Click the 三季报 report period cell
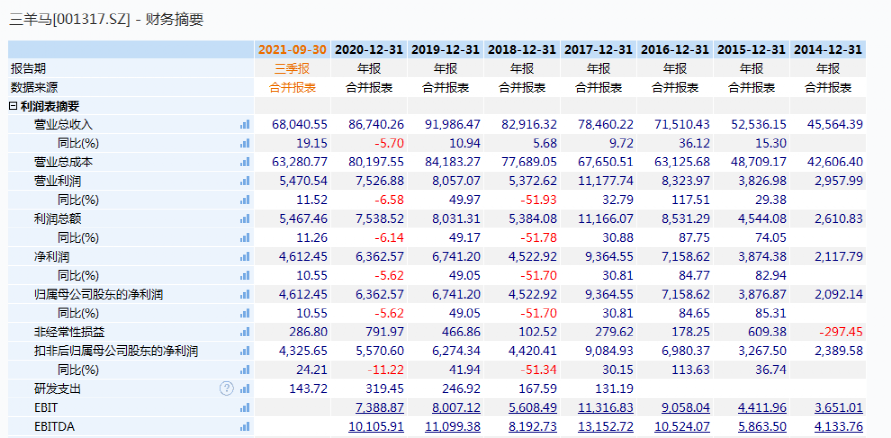 coord(293,68)
